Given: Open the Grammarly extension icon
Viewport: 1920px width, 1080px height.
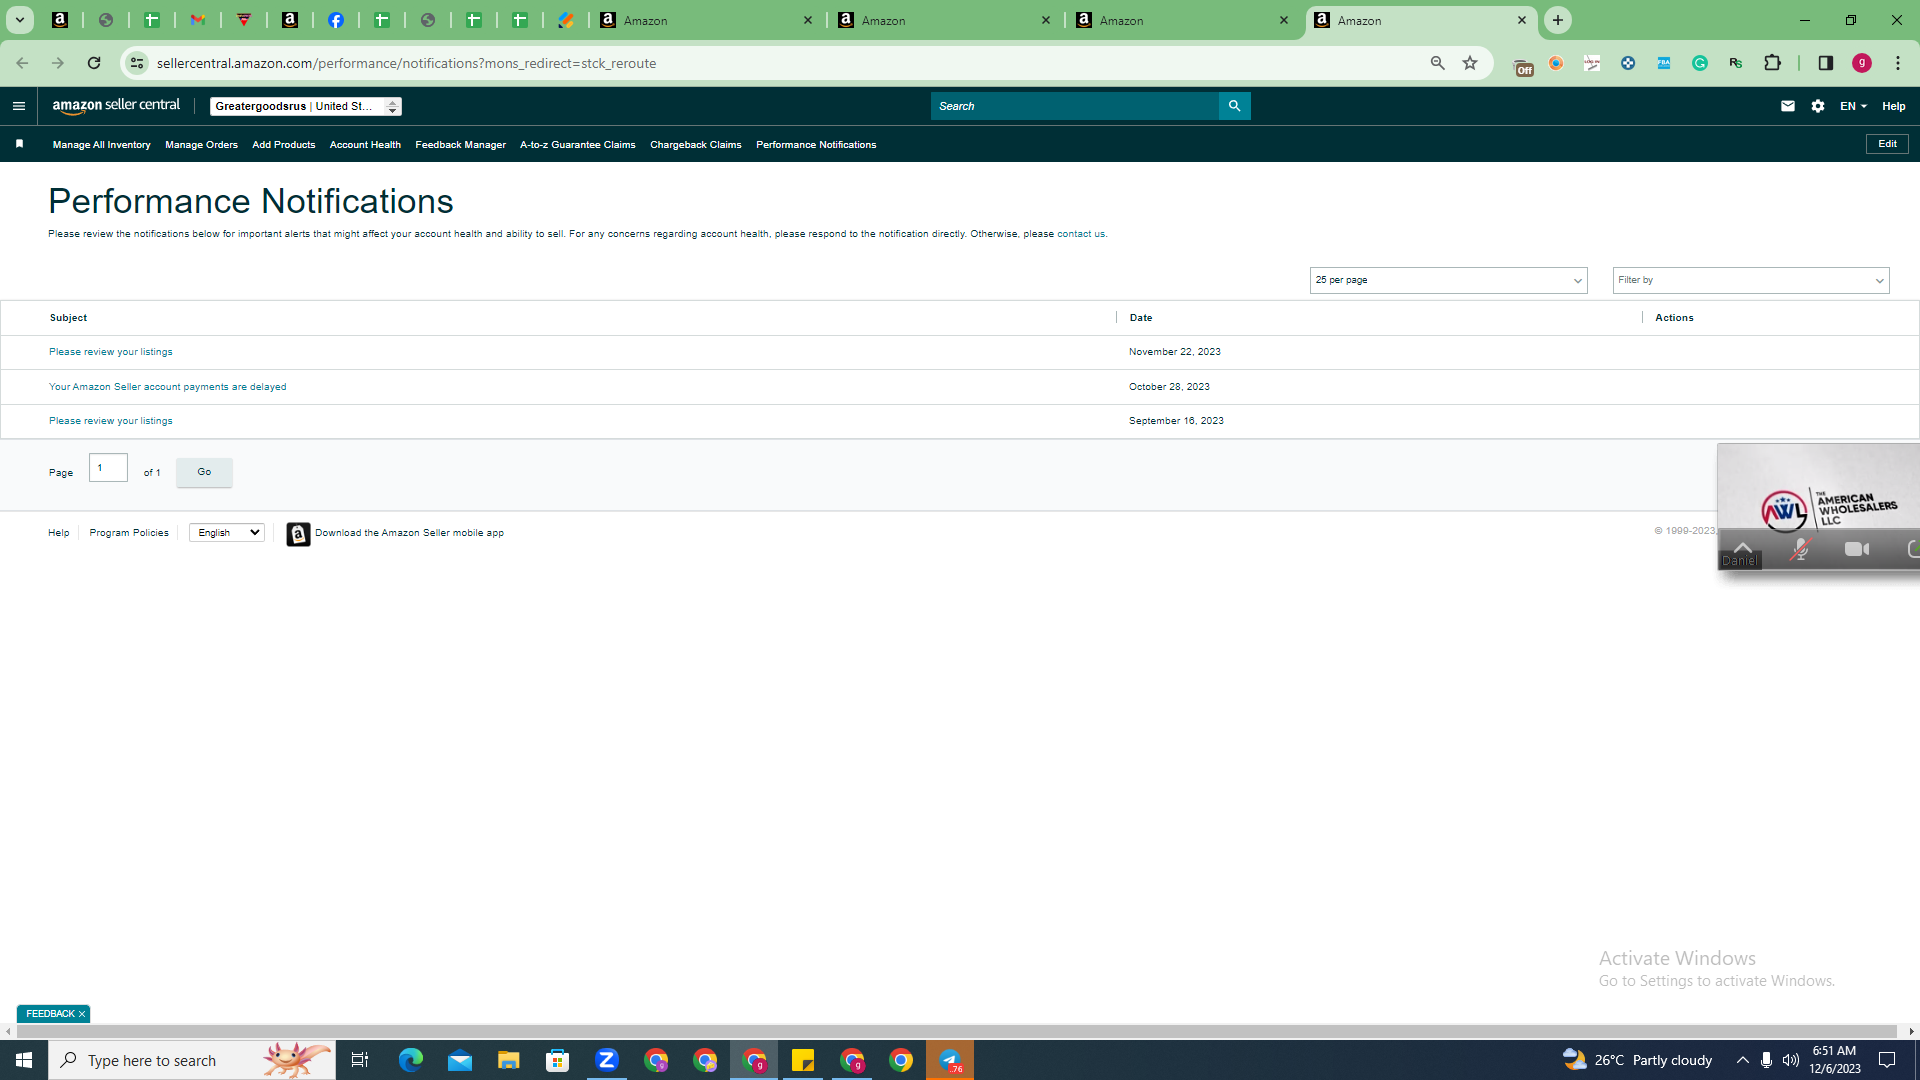Looking at the screenshot, I should tap(1700, 63).
